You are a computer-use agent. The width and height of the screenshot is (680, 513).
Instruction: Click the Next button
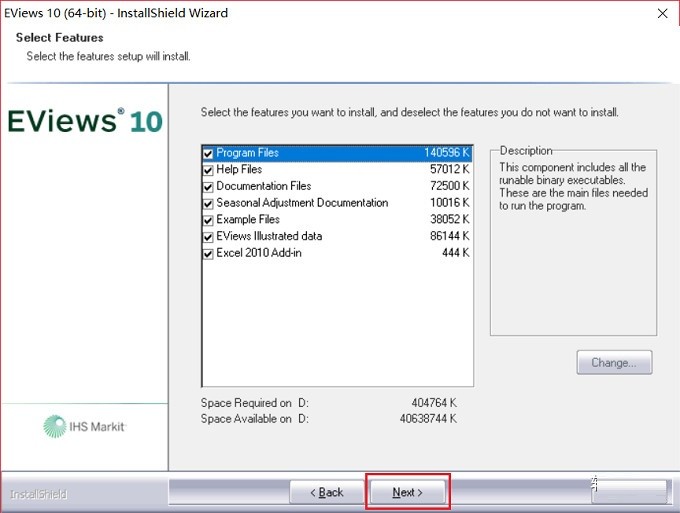point(408,492)
